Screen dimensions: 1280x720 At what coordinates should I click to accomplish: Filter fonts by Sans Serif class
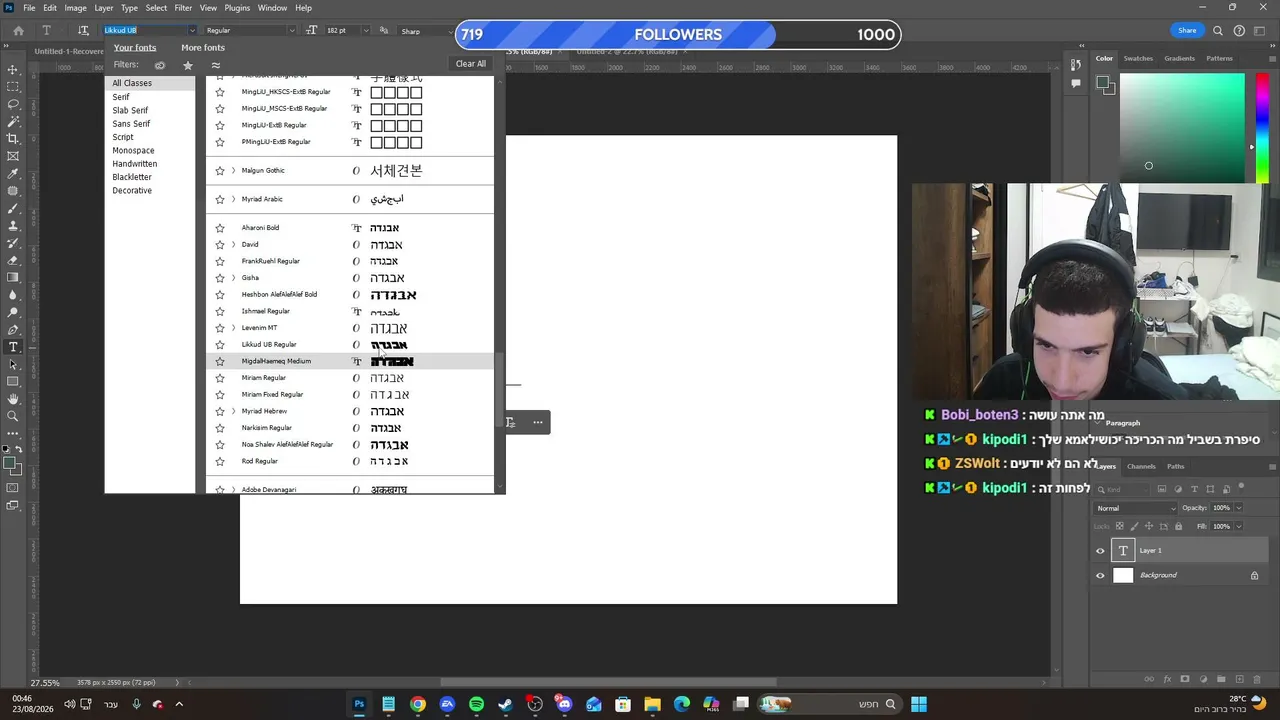pos(131,124)
